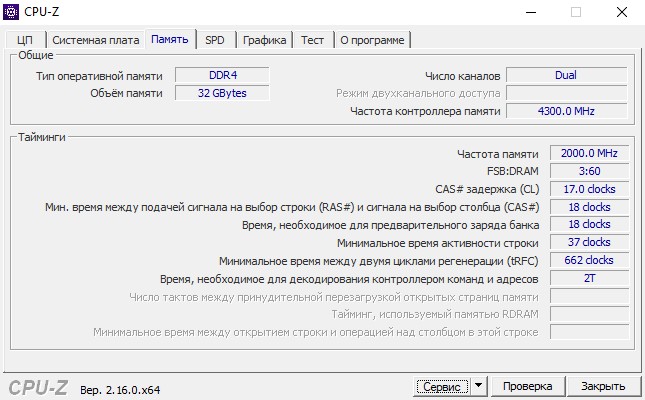
Task: Click the 4300.0 MHz controller frequency value
Action: [566, 111]
